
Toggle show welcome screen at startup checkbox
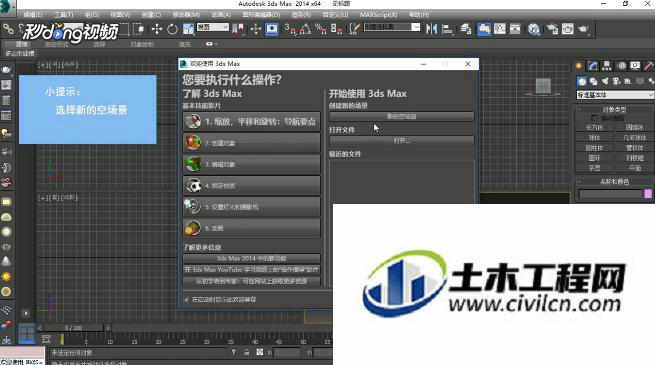[x=186, y=299]
